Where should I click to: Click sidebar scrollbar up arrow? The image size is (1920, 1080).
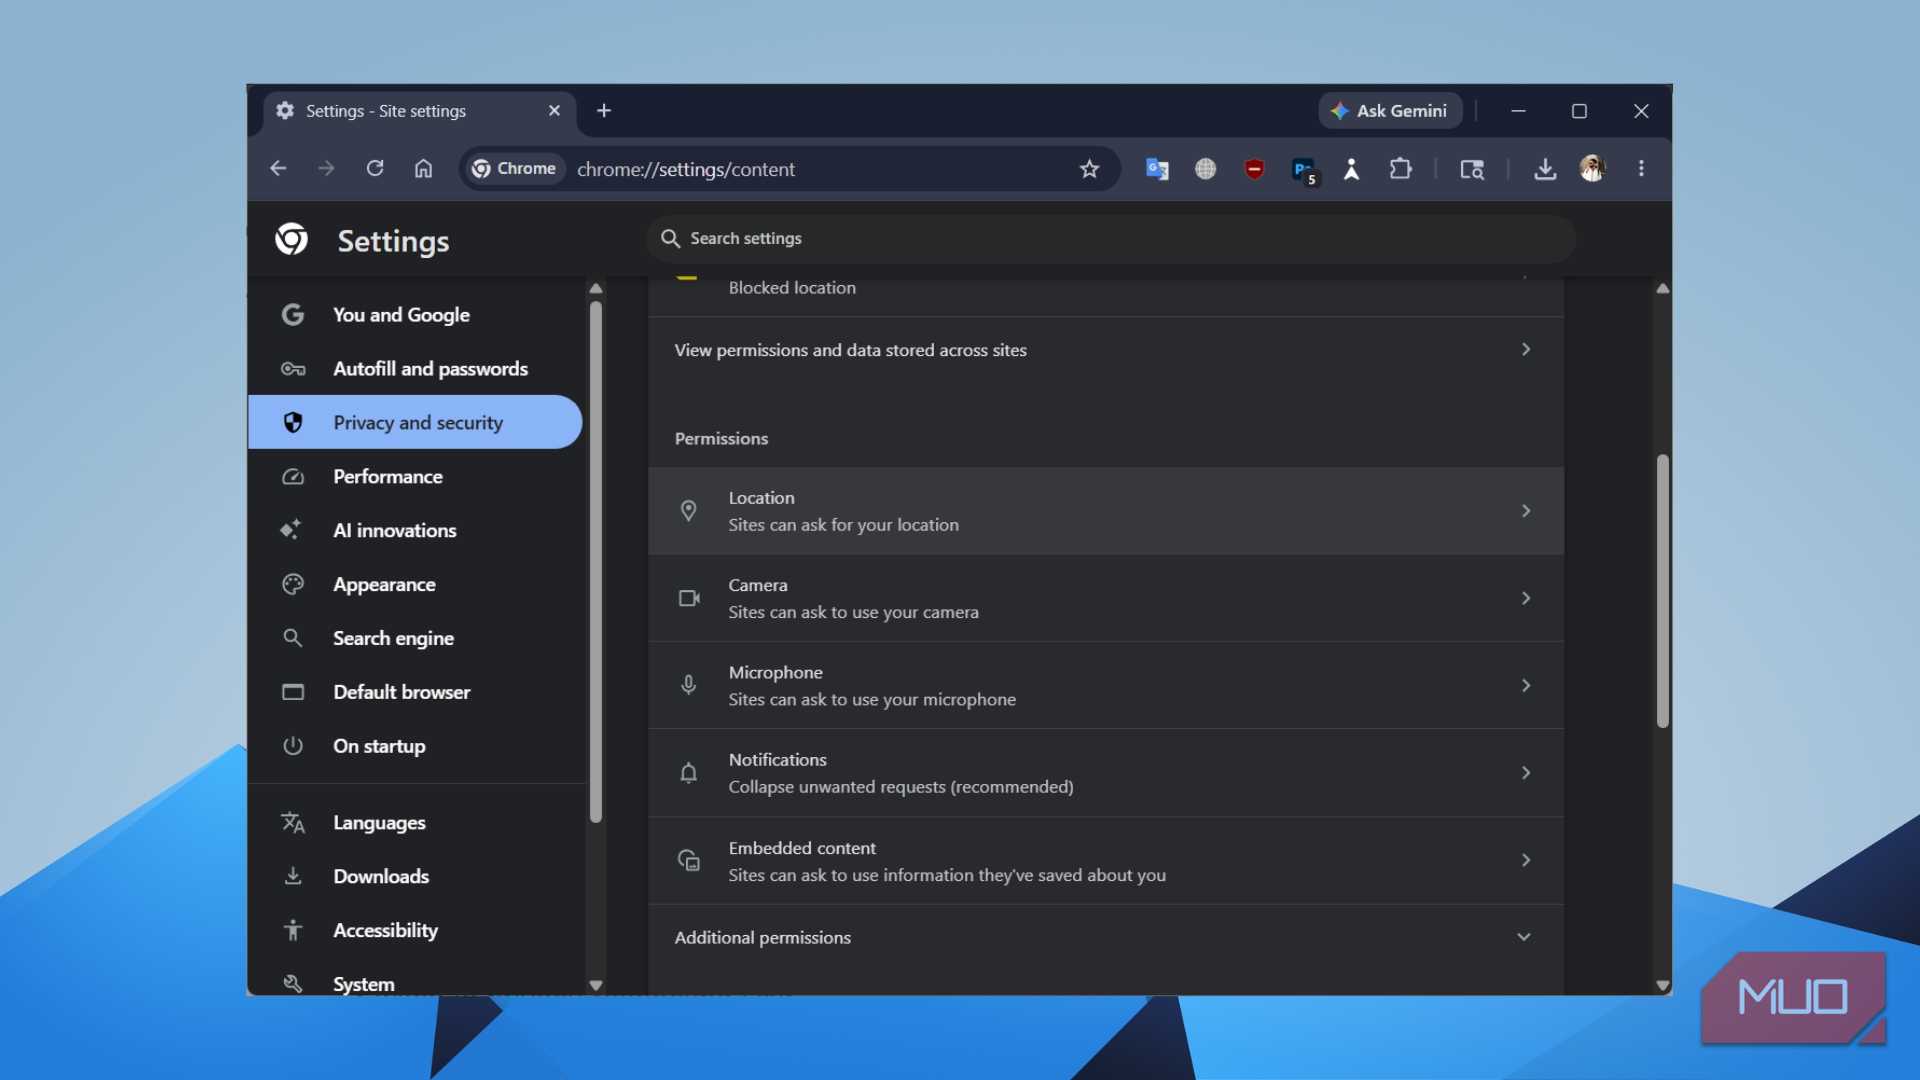point(596,289)
